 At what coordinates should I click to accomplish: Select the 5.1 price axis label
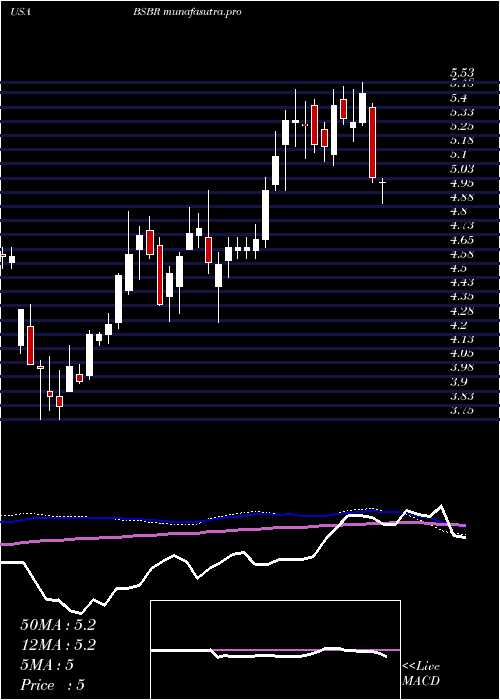pyautogui.click(x=459, y=155)
